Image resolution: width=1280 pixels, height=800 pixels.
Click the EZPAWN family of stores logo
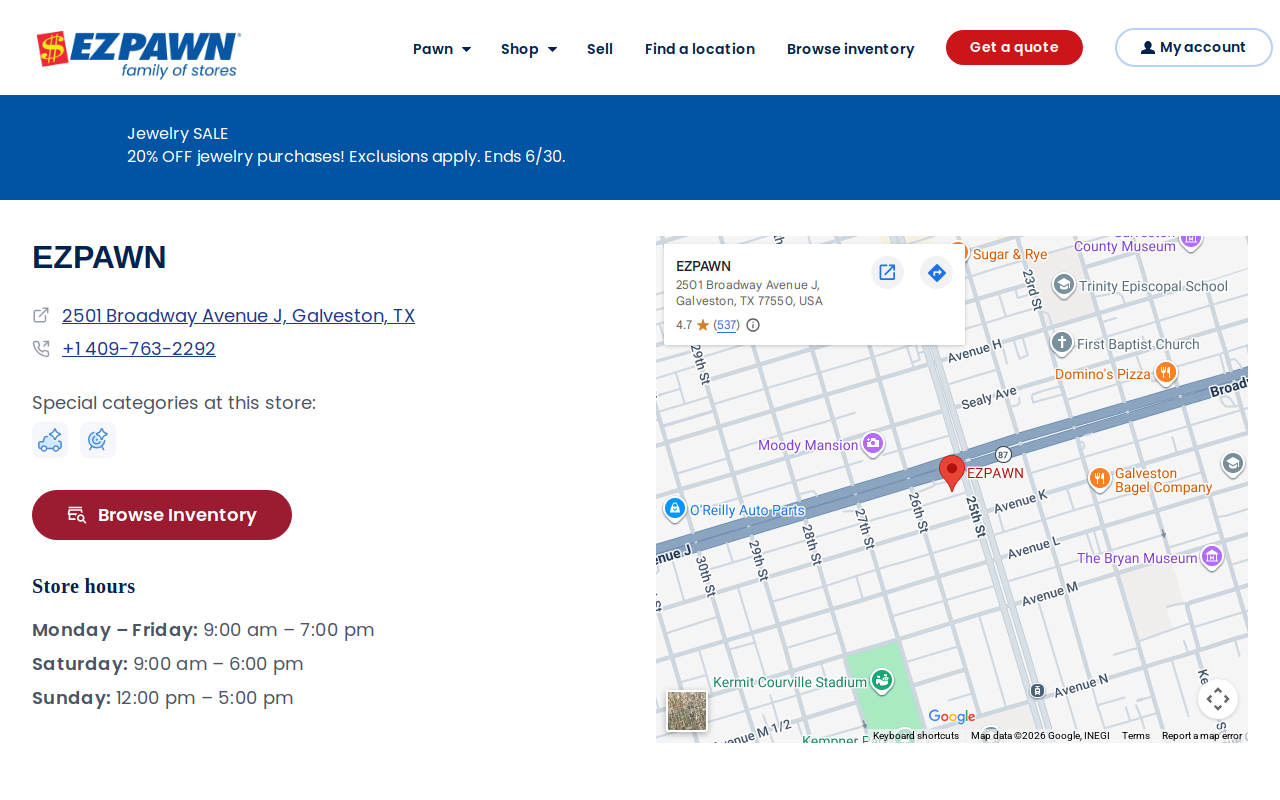(x=138, y=54)
